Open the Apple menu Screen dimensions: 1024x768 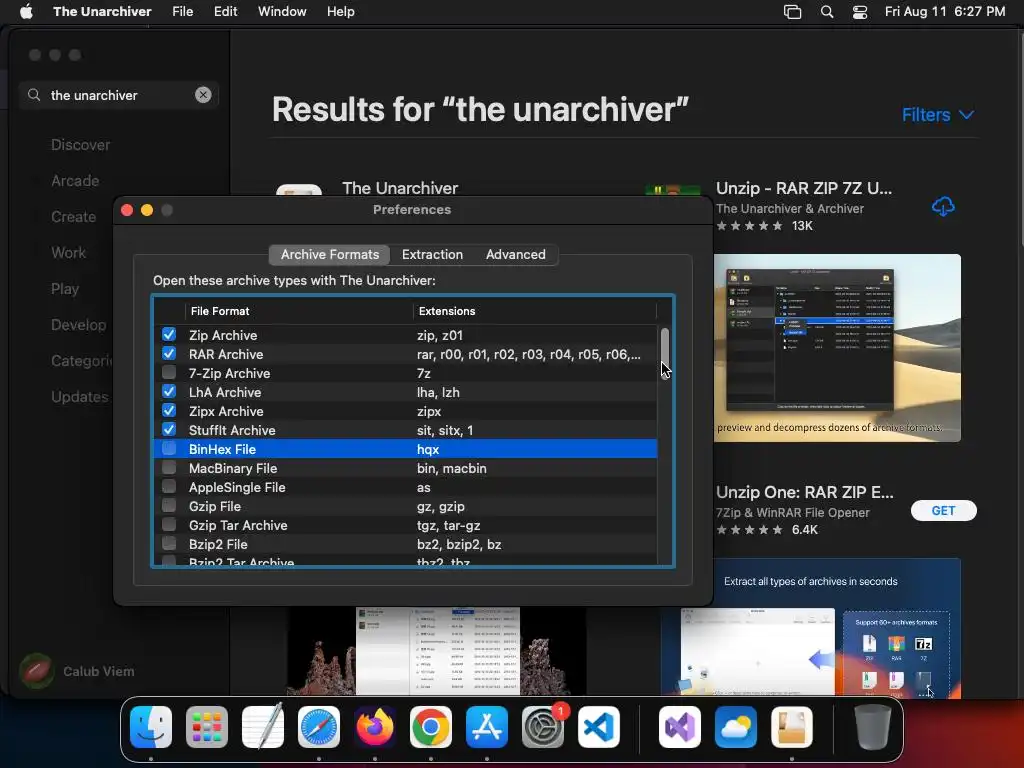(26, 11)
